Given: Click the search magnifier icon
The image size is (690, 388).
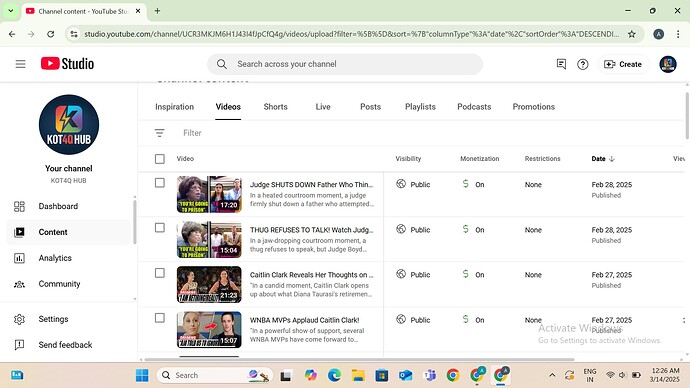Looking at the screenshot, I should [x=222, y=64].
